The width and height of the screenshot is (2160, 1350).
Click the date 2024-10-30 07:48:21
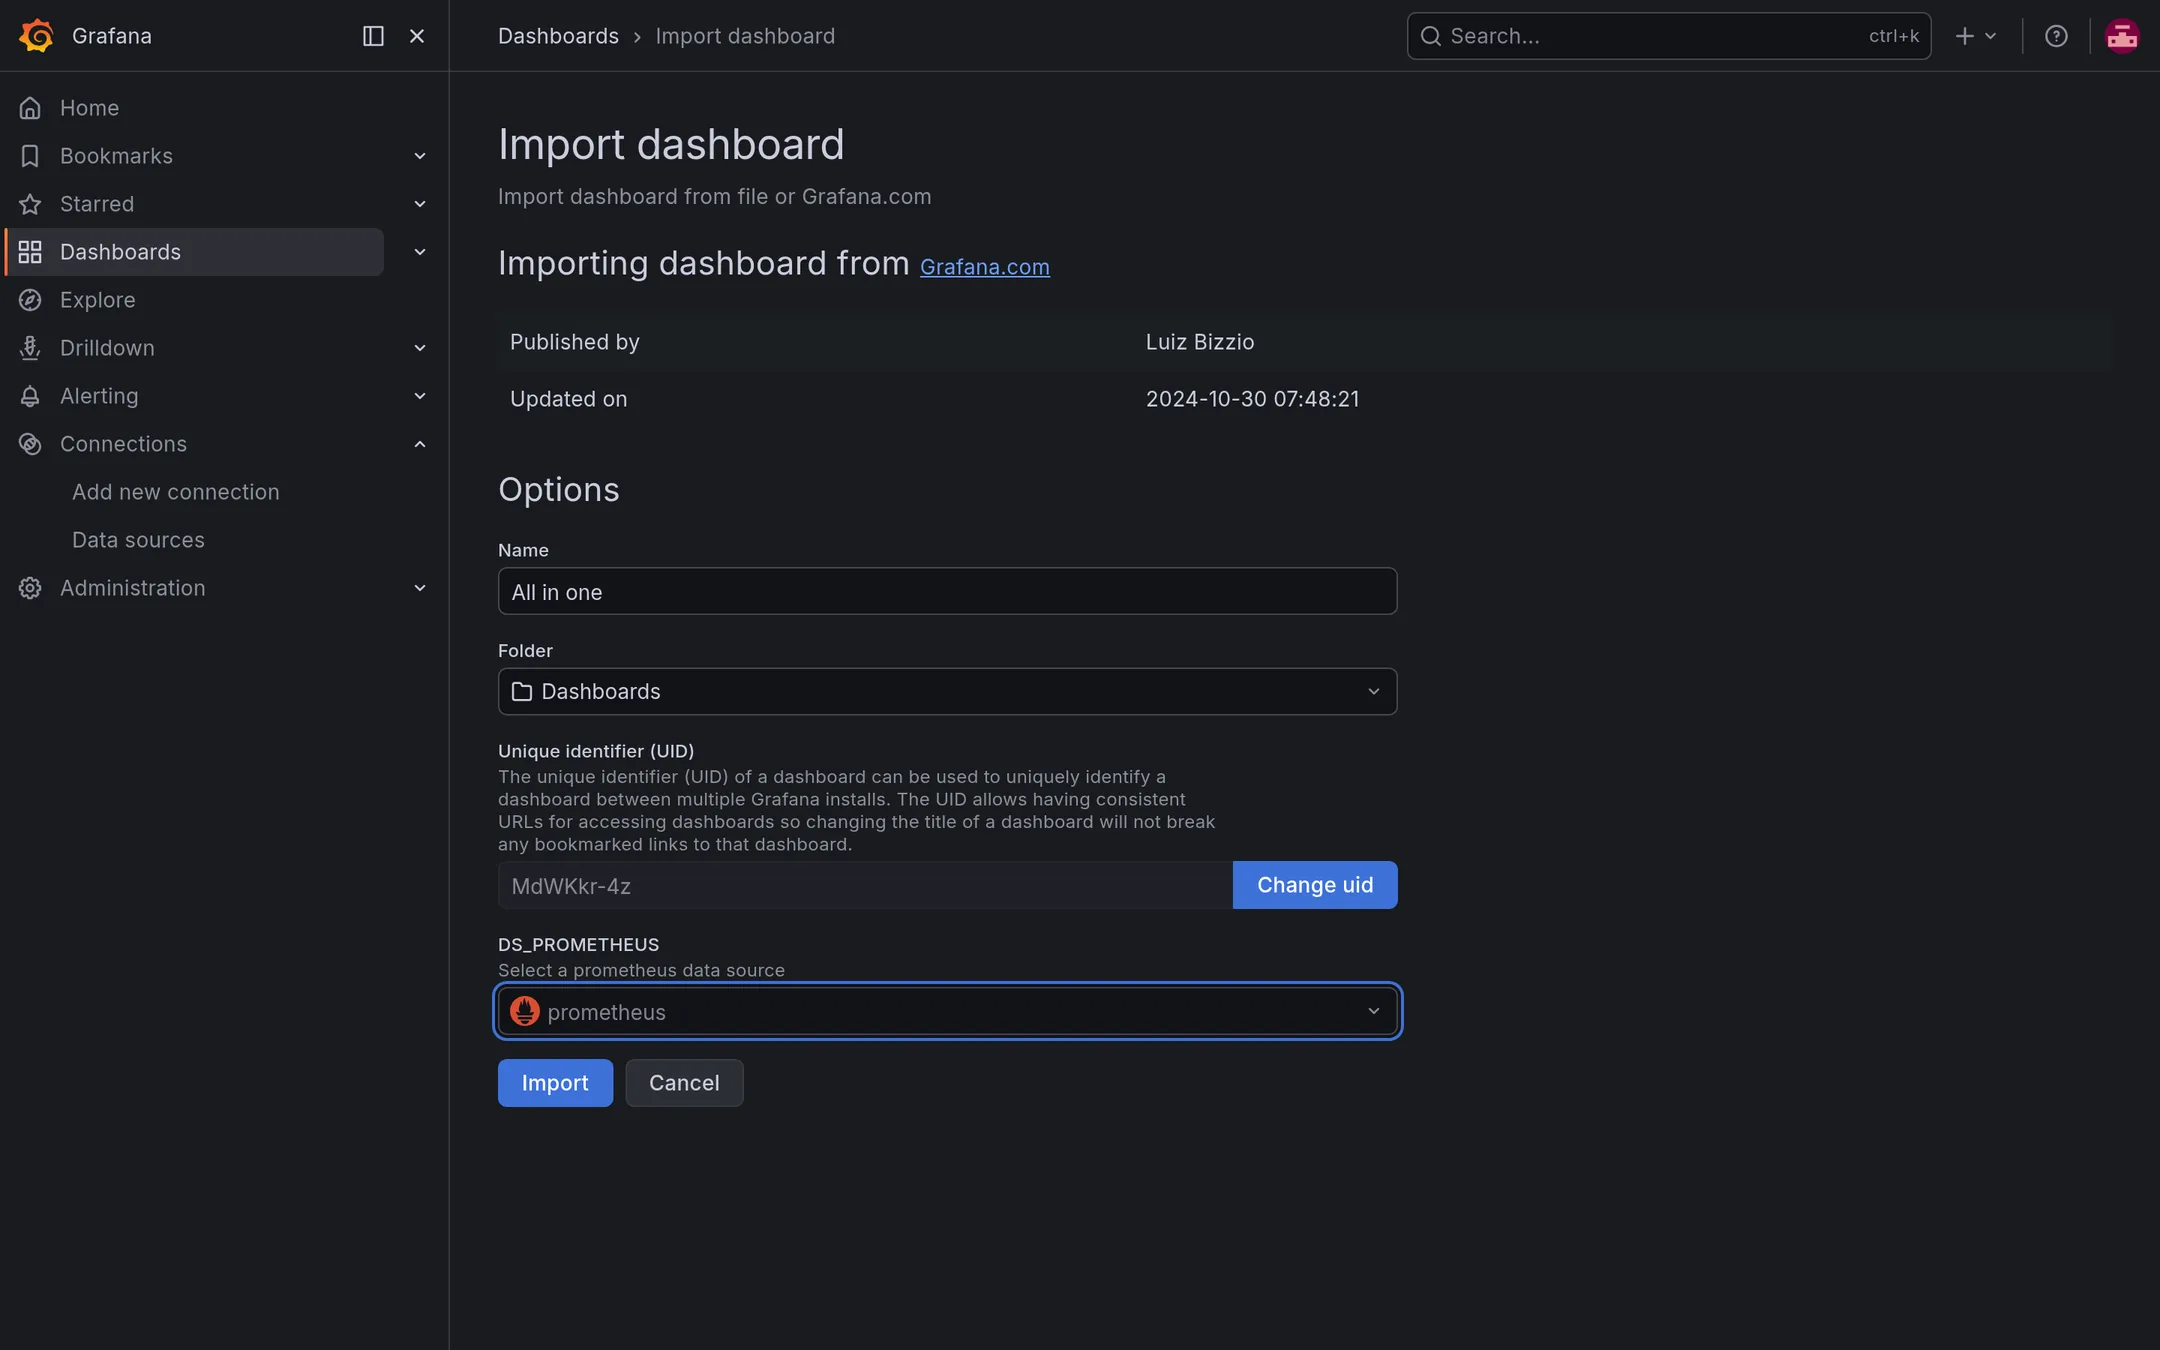pyautogui.click(x=1252, y=399)
